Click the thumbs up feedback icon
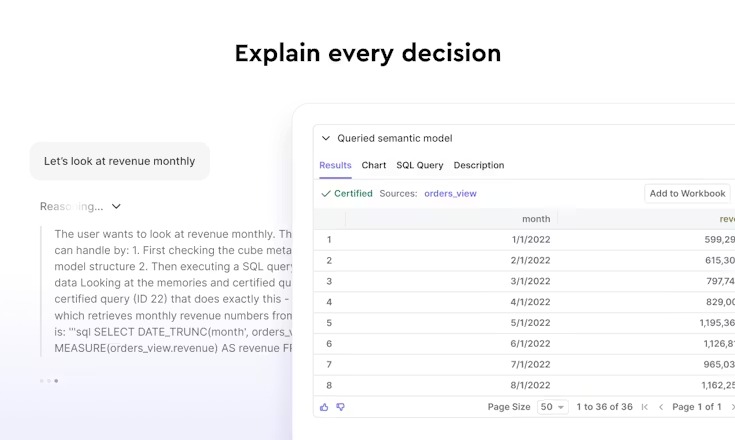The height and width of the screenshot is (440, 735). [x=324, y=407]
